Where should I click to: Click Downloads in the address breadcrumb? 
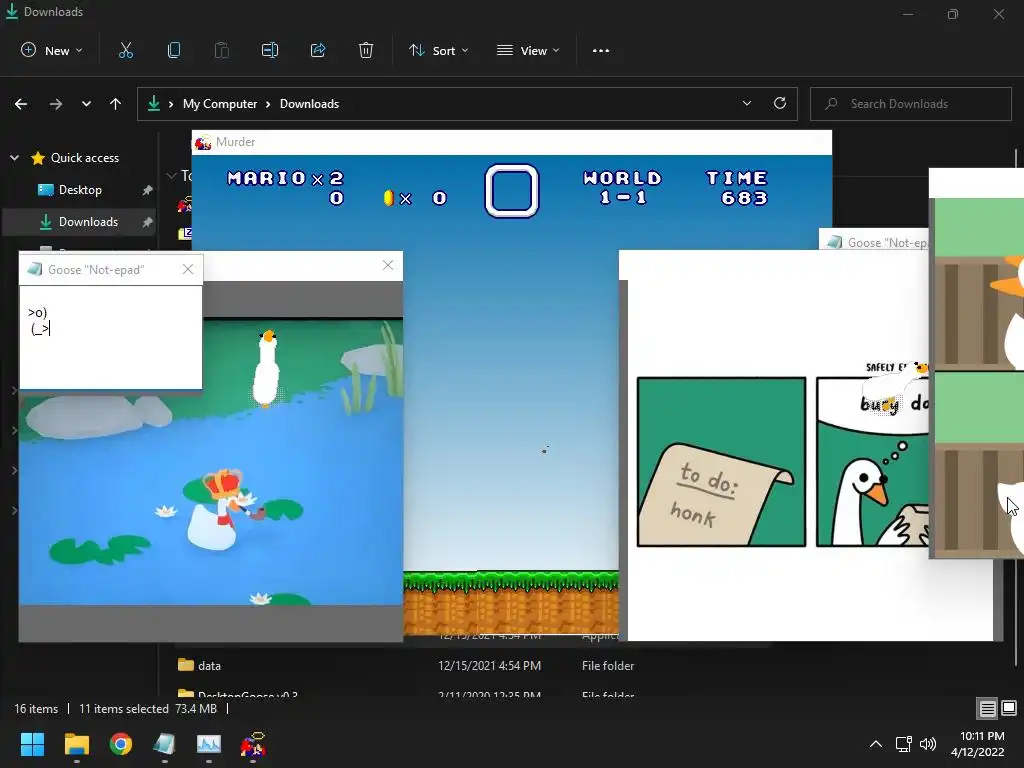(x=310, y=104)
